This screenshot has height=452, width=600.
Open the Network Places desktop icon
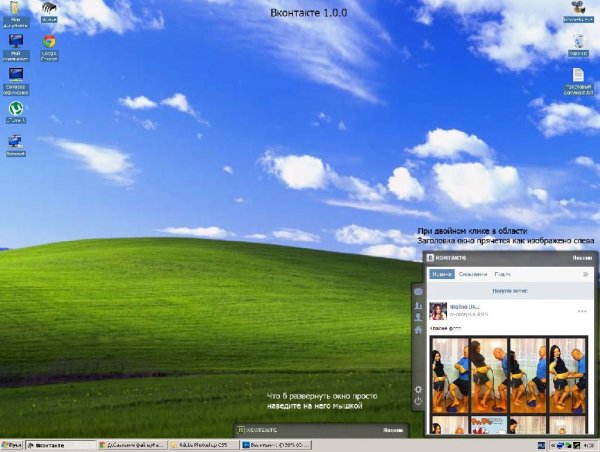pos(16,81)
